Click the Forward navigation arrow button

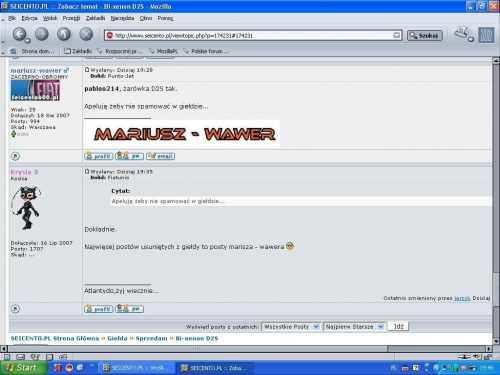point(42,34)
